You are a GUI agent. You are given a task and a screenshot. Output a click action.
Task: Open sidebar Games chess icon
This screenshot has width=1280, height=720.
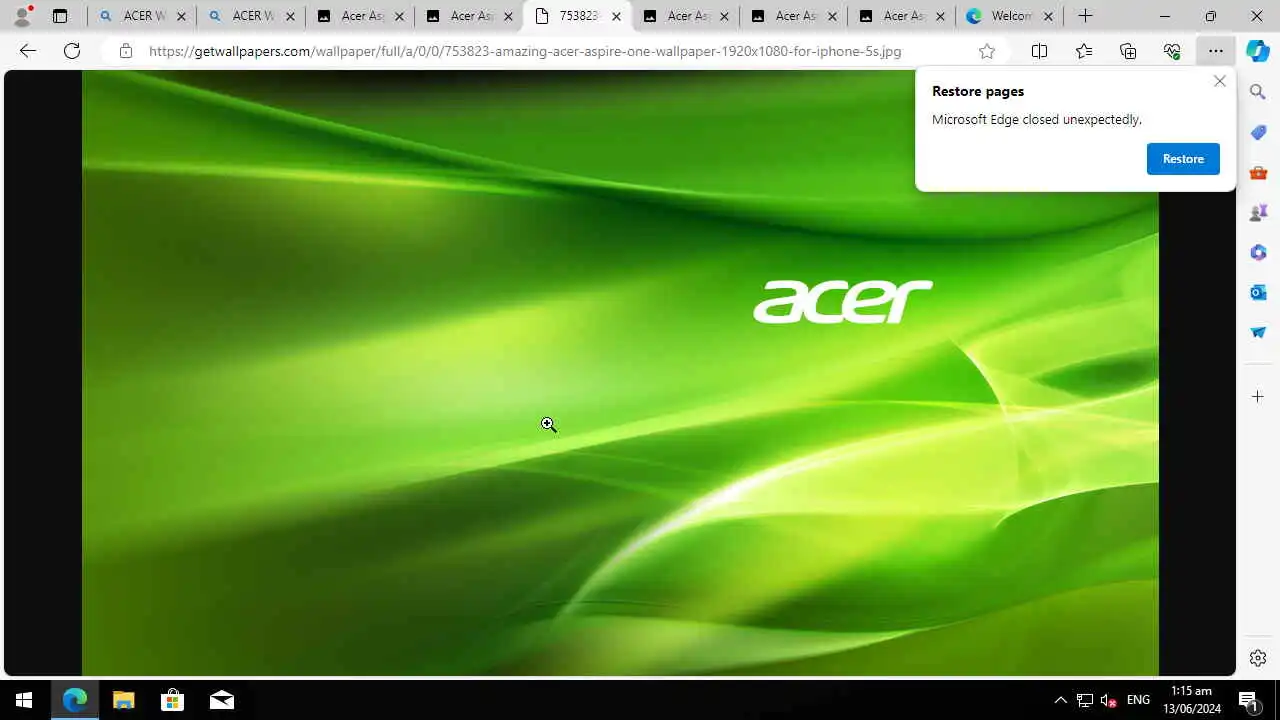coord(1258,212)
